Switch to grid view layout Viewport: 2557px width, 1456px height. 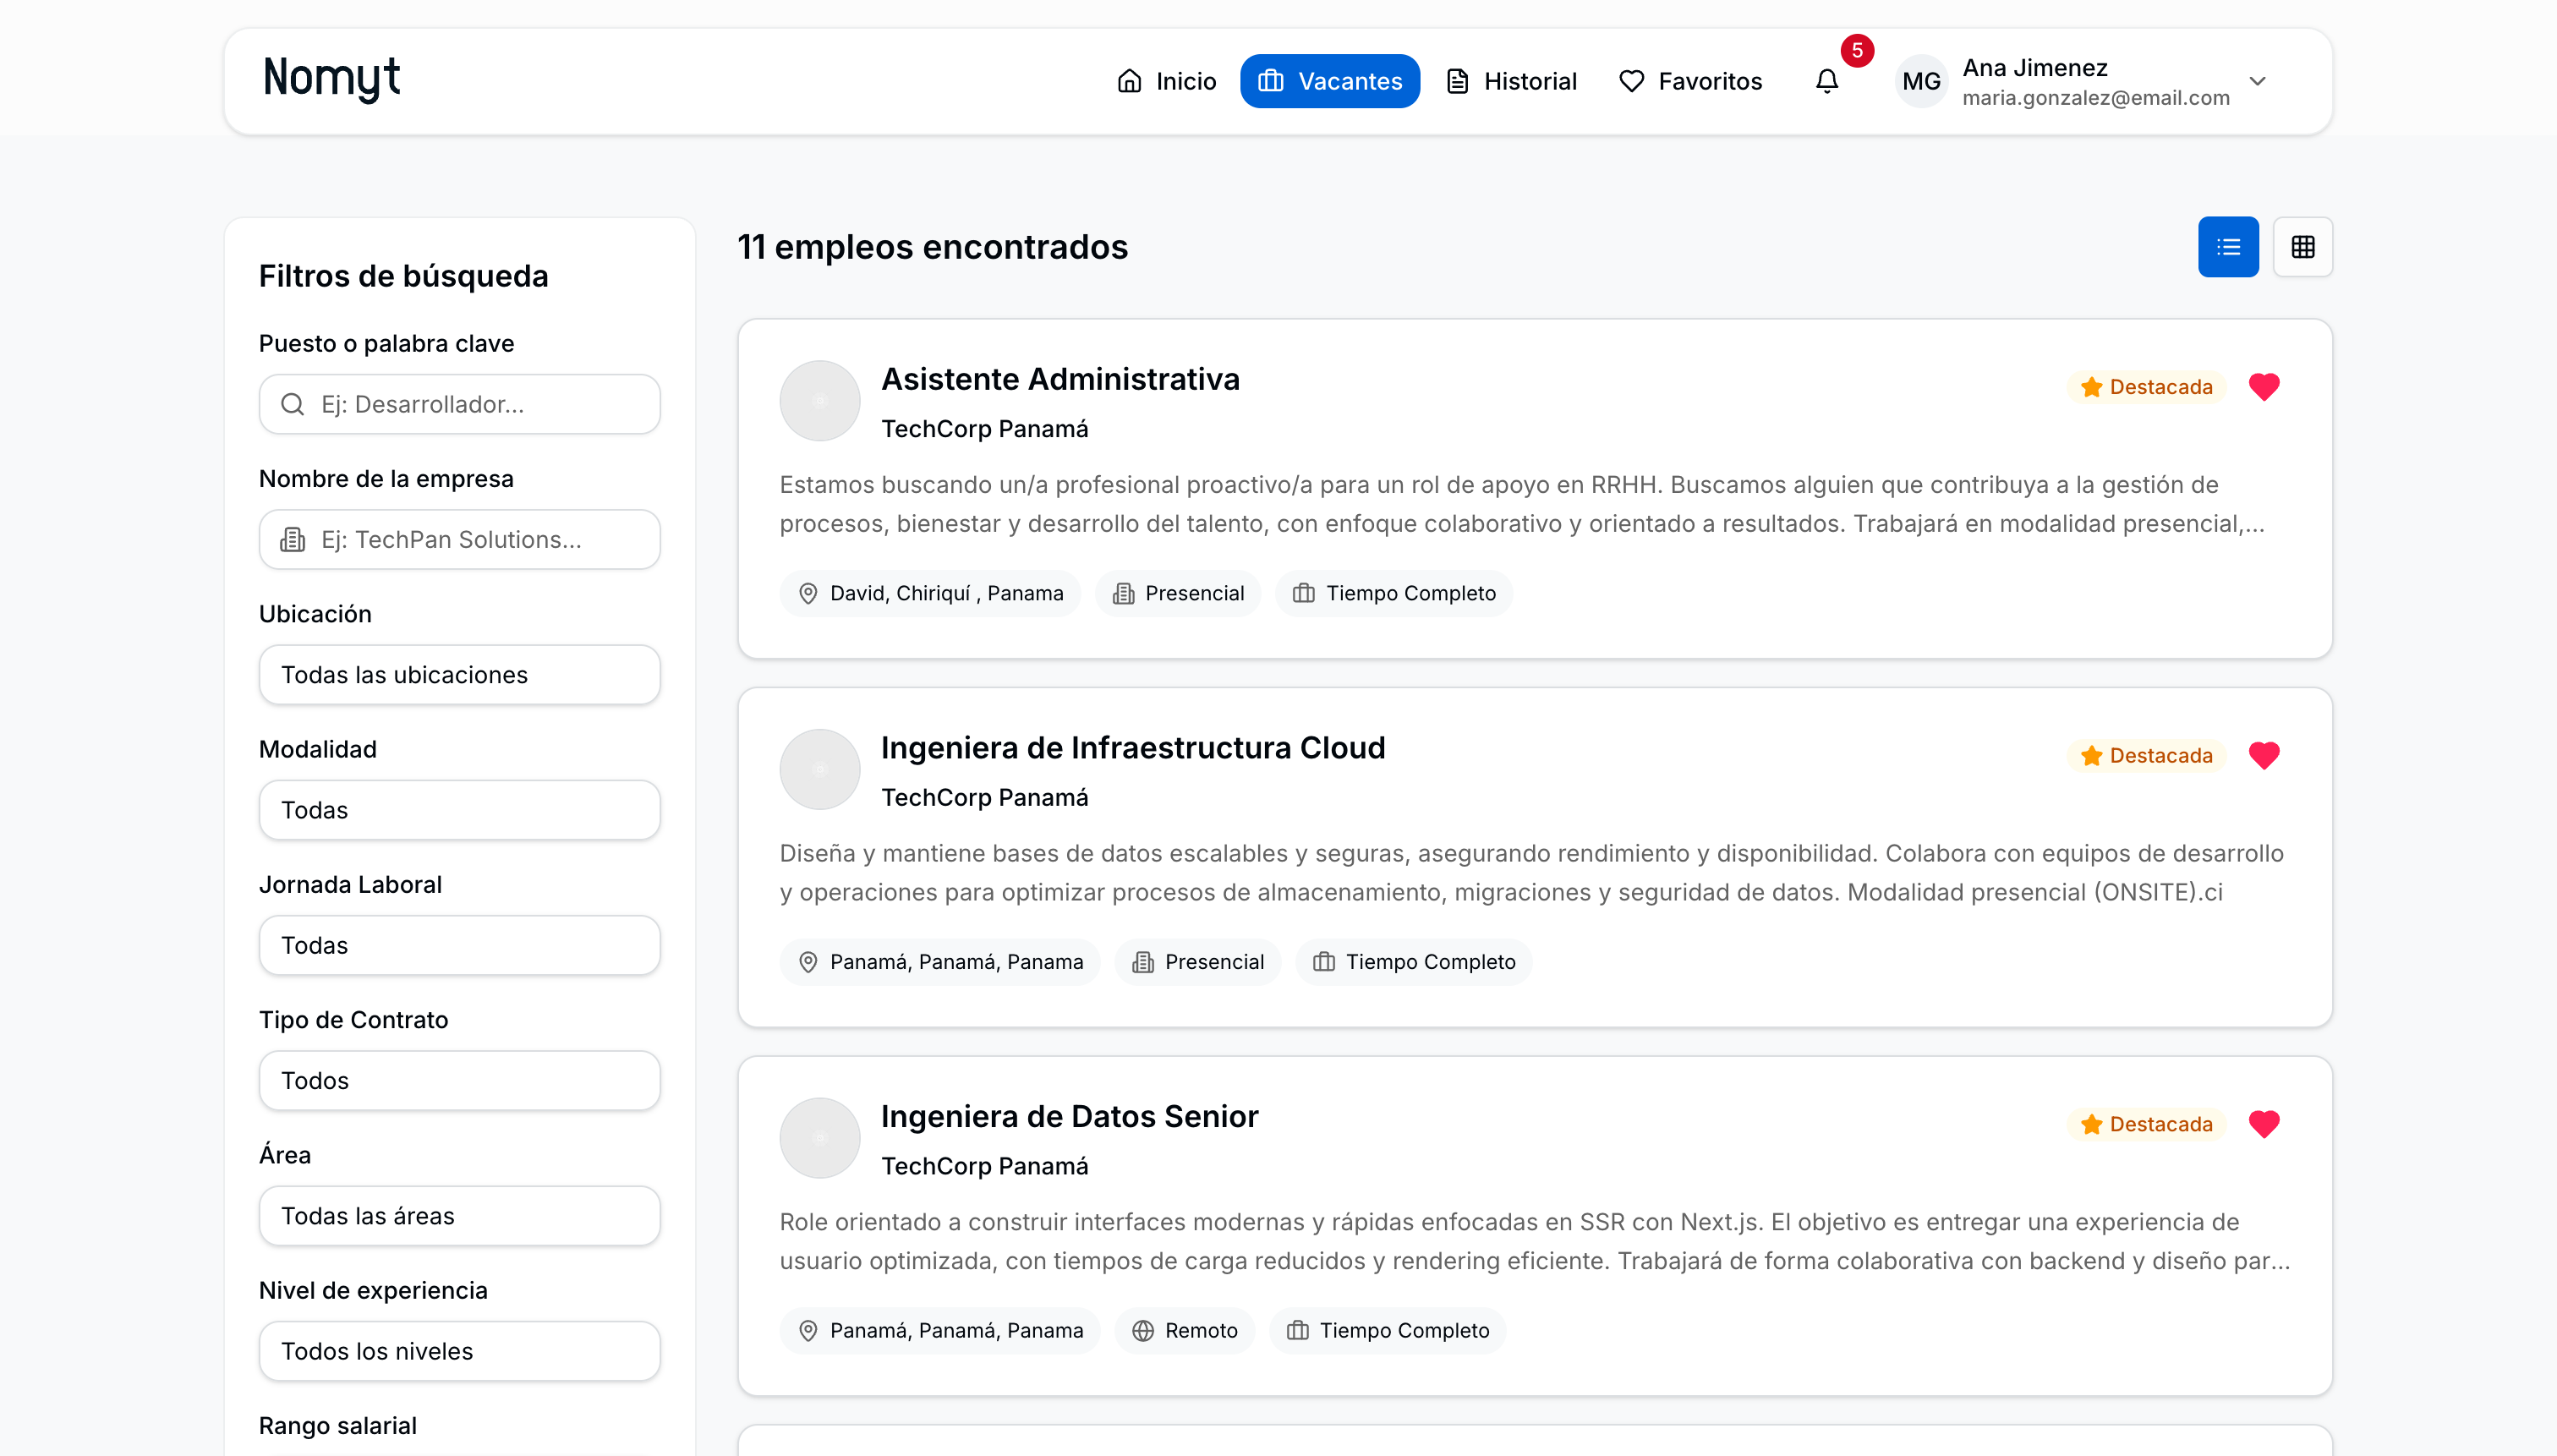[x=2303, y=246]
